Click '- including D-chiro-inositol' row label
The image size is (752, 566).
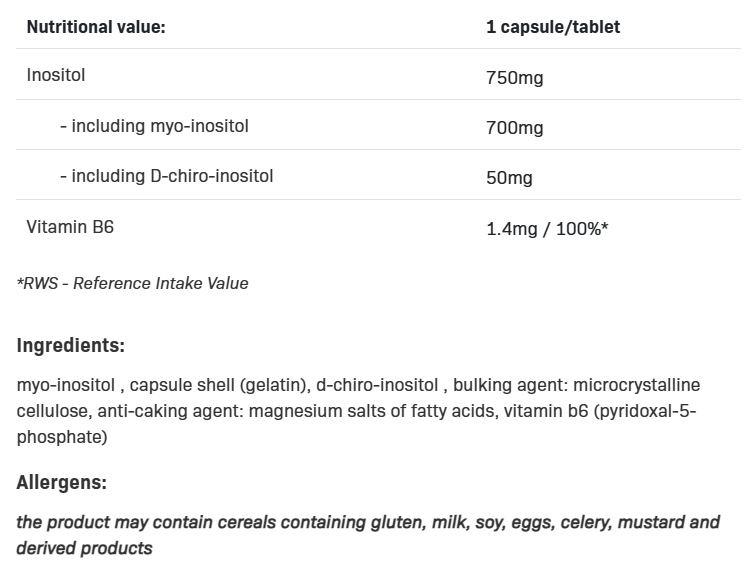coord(166,176)
